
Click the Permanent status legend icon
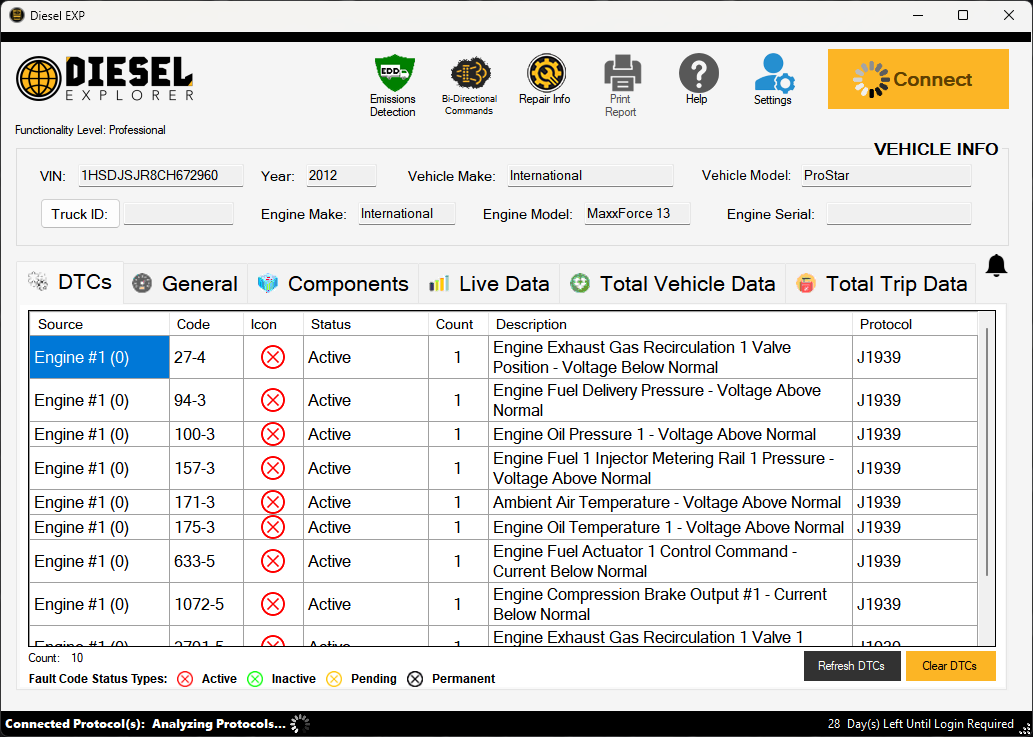415,679
